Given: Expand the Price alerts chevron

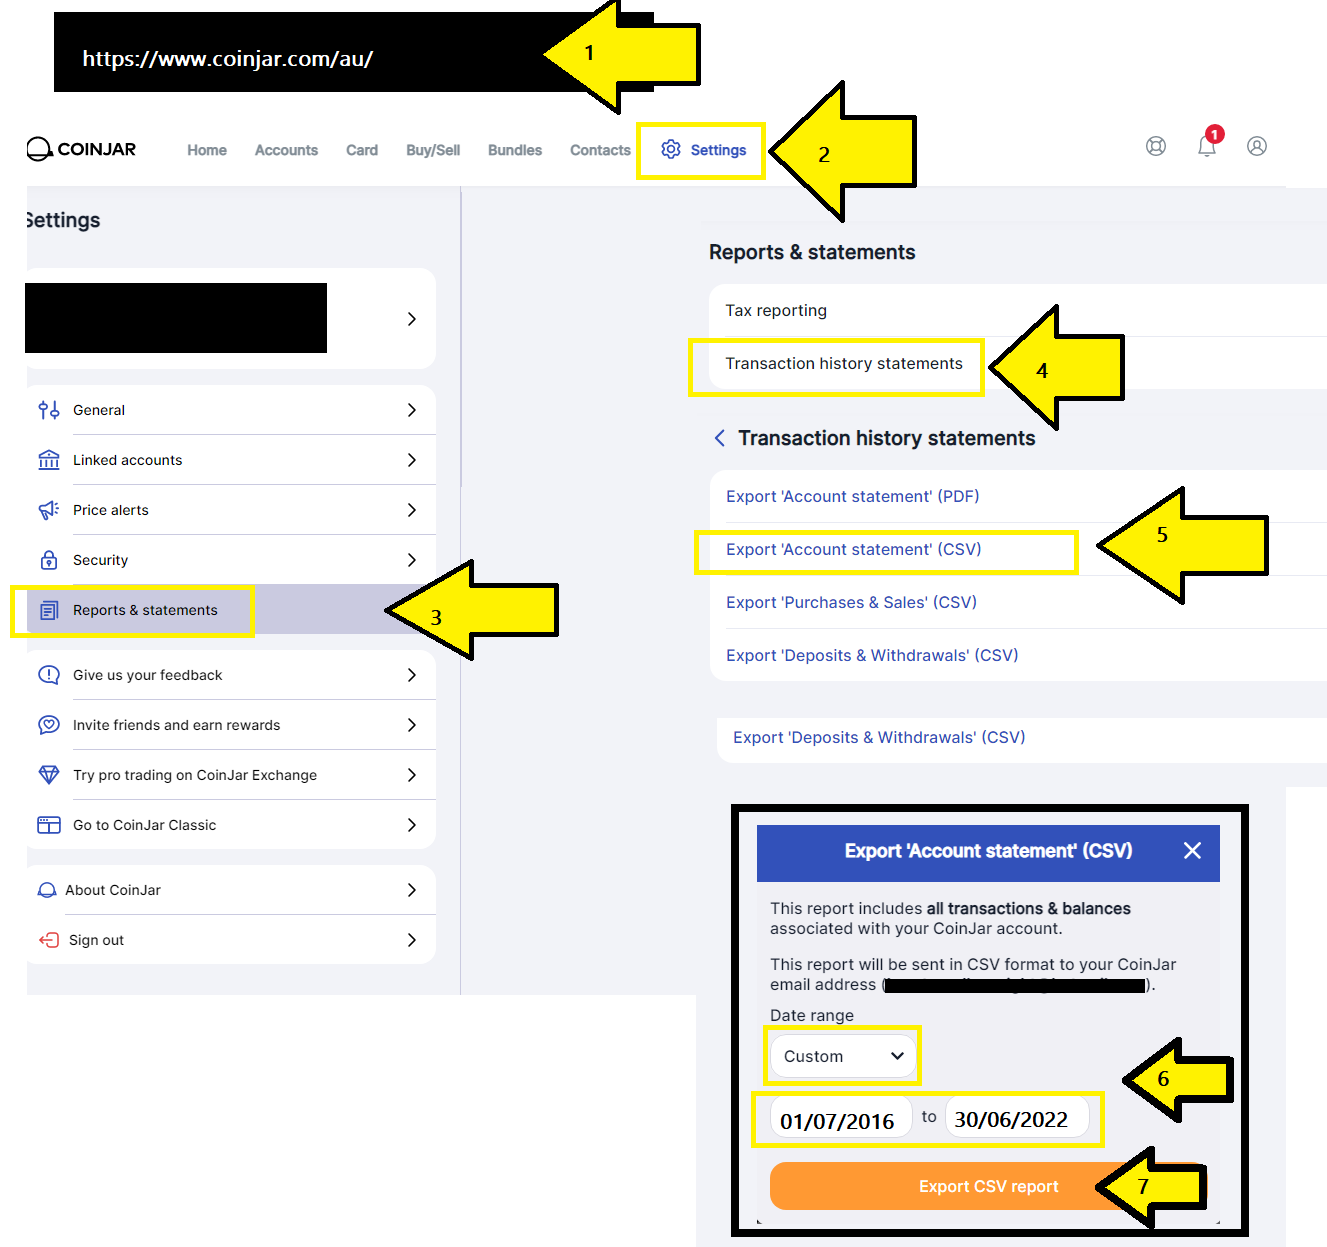Looking at the screenshot, I should click(412, 510).
